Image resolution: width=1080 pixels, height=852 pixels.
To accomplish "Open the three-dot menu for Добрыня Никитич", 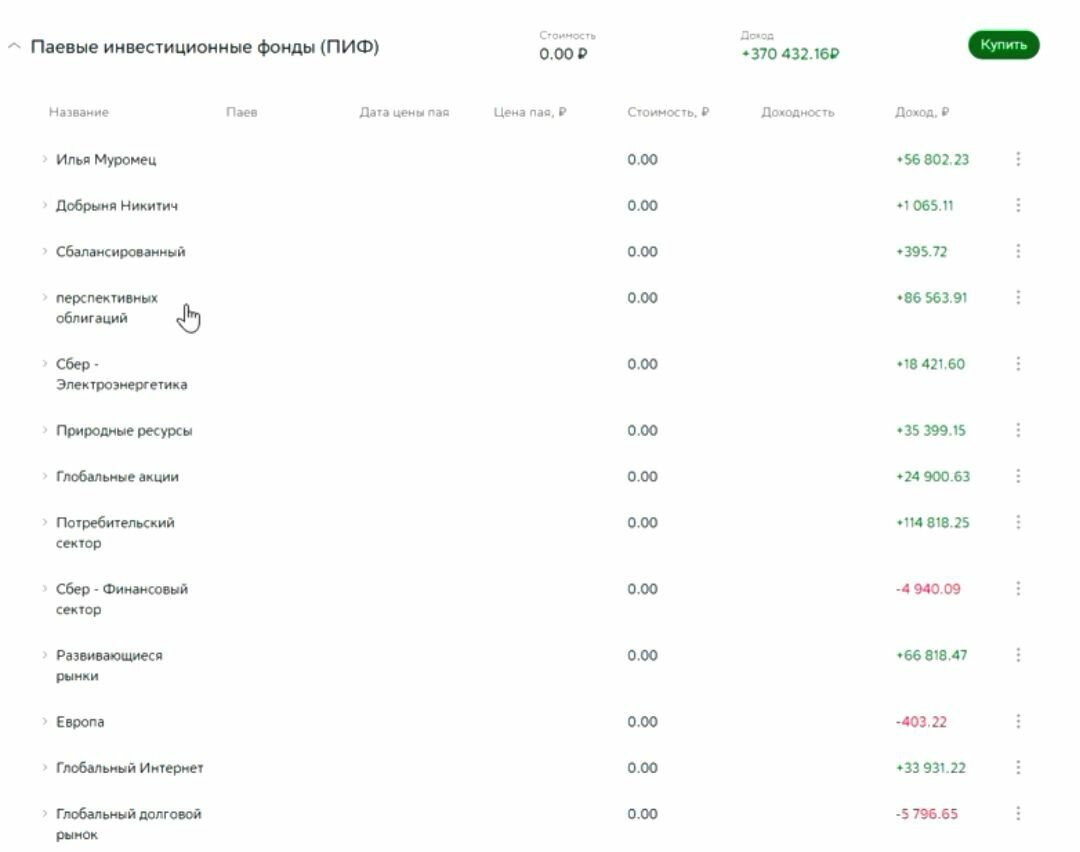I will 1018,205.
